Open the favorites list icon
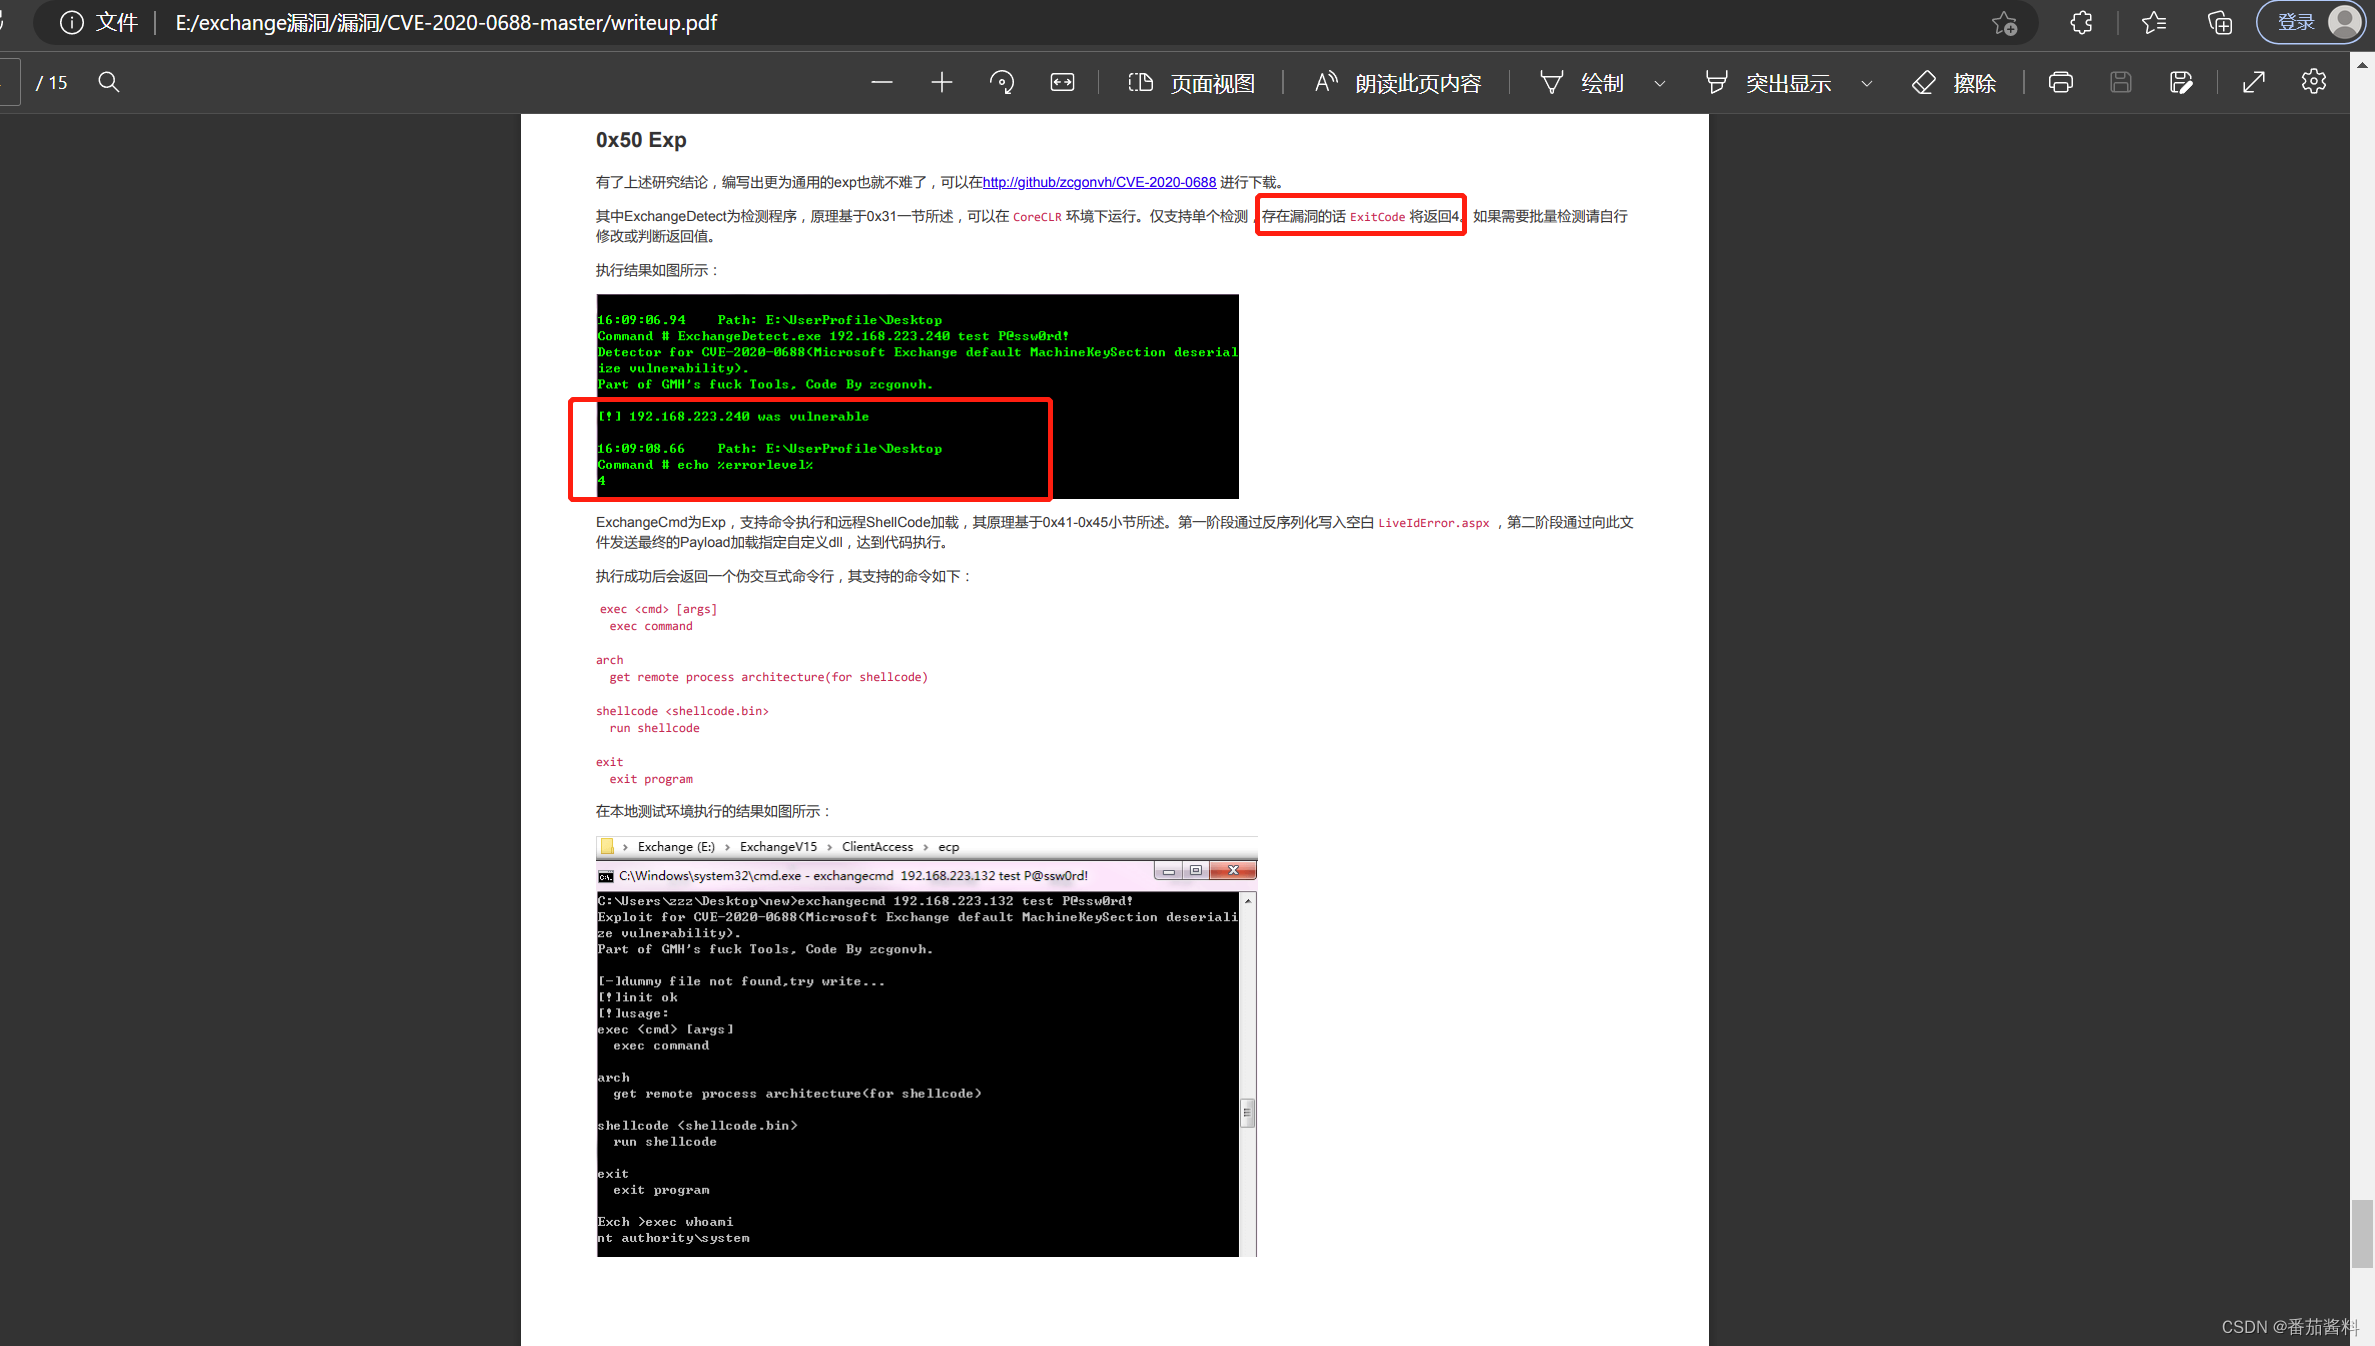This screenshot has width=2375, height=1346. [2154, 23]
